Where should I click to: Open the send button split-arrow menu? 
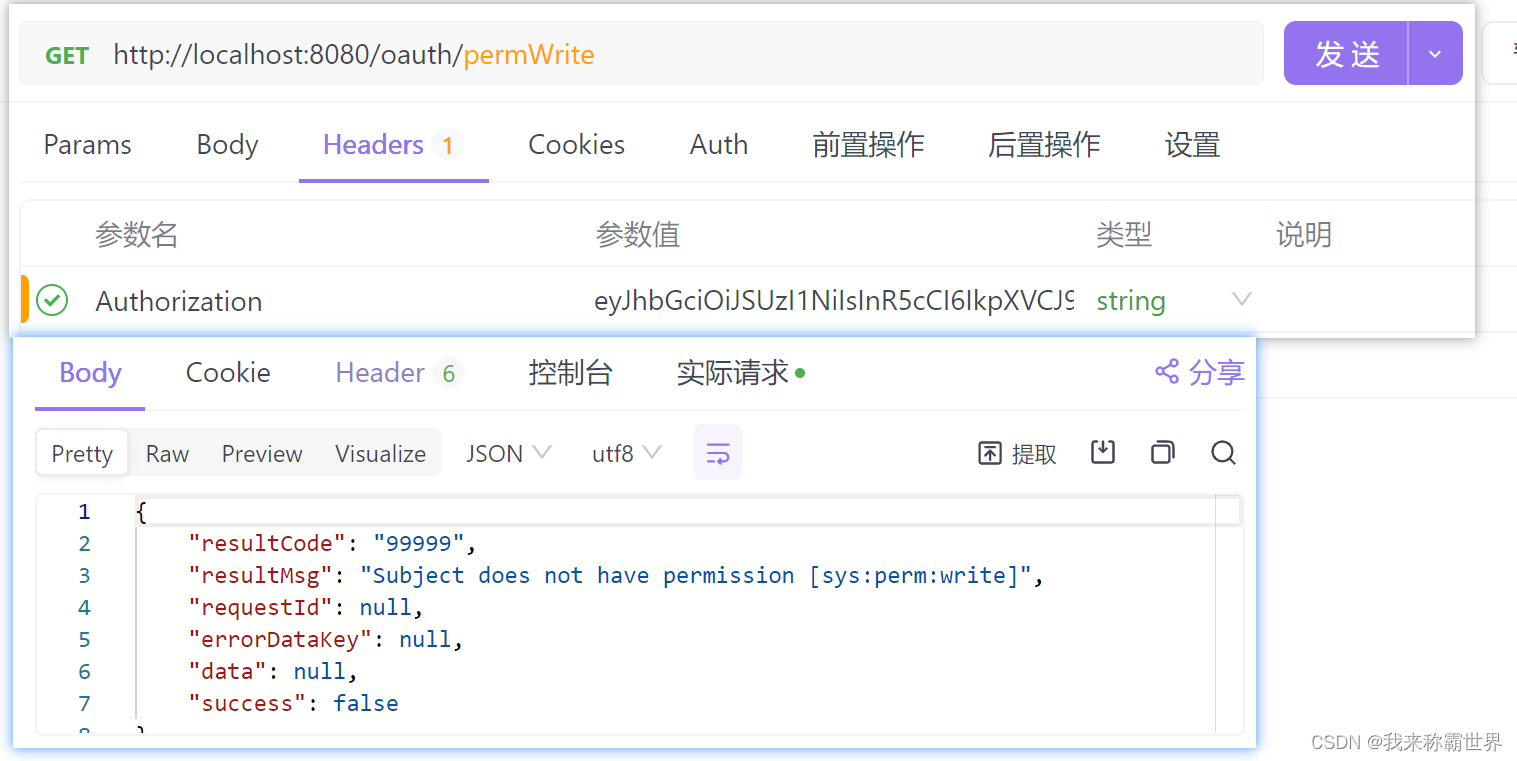(x=1435, y=53)
